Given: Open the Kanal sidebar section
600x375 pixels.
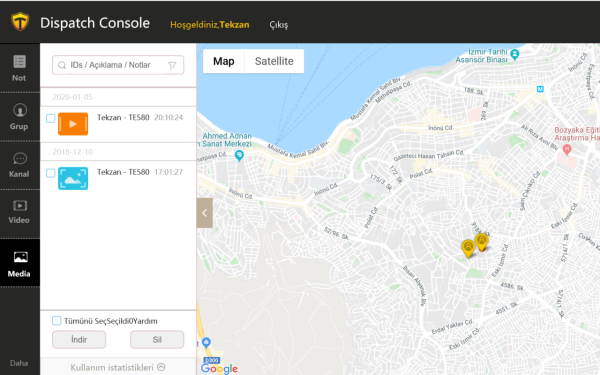Looking at the screenshot, I should [x=19, y=165].
